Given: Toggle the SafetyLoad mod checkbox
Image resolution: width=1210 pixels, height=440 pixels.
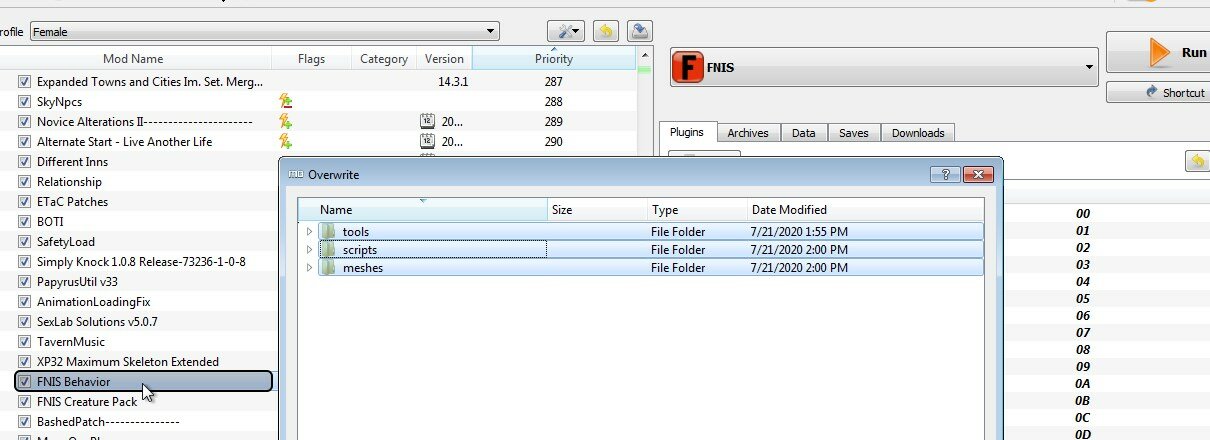Looking at the screenshot, I should point(24,241).
